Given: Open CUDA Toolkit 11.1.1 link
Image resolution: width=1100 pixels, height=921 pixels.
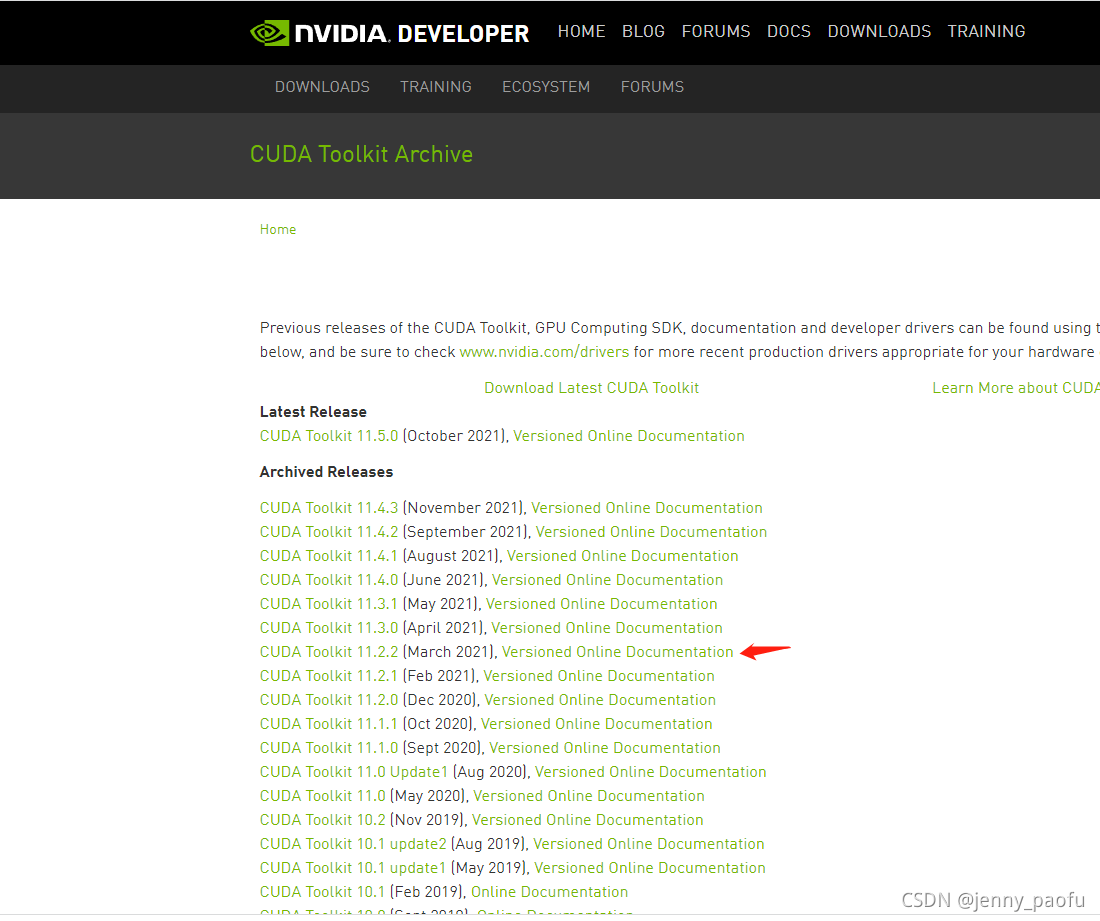Looking at the screenshot, I should [x=329, y=724].
